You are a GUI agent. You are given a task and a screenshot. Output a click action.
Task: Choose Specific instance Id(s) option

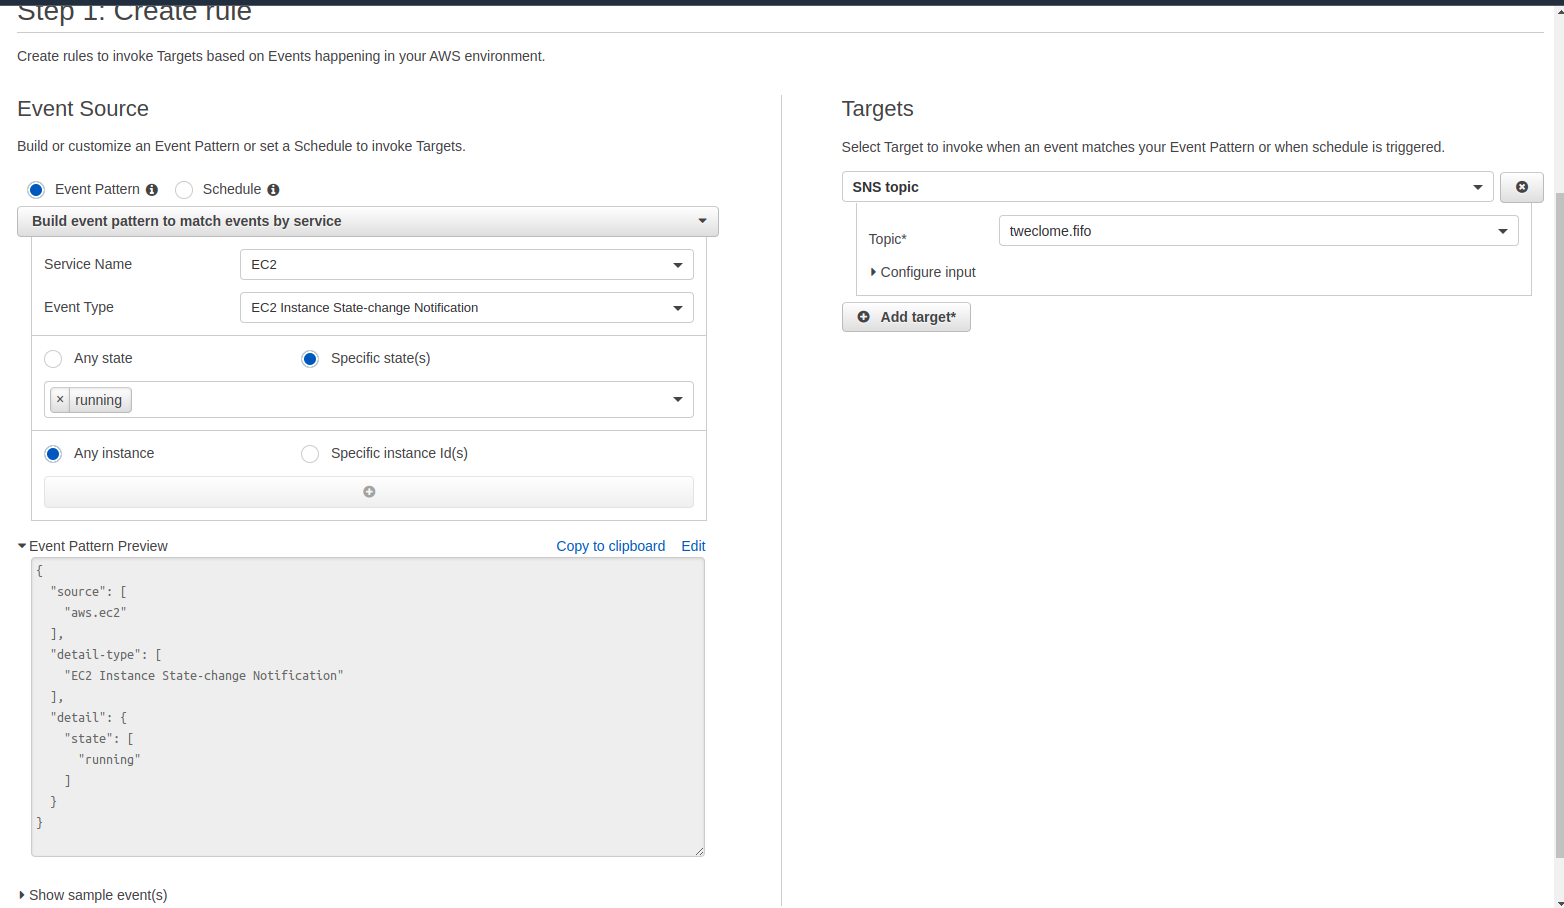(x=310, y=453)
